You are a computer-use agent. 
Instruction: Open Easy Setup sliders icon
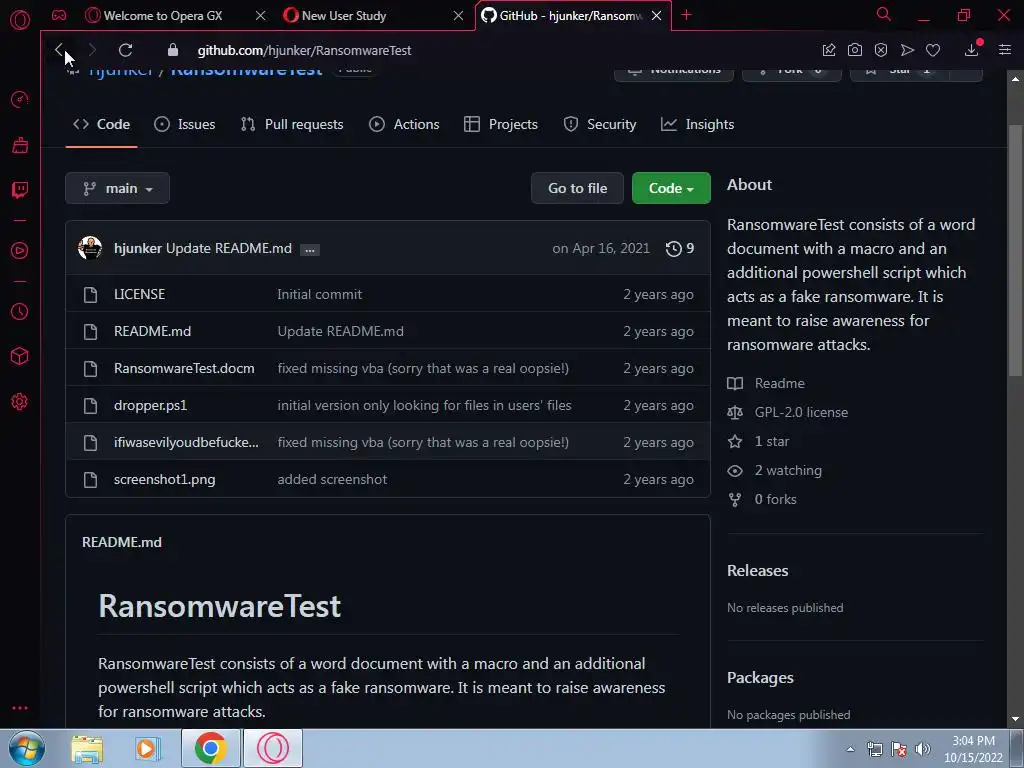point(1005,50)
